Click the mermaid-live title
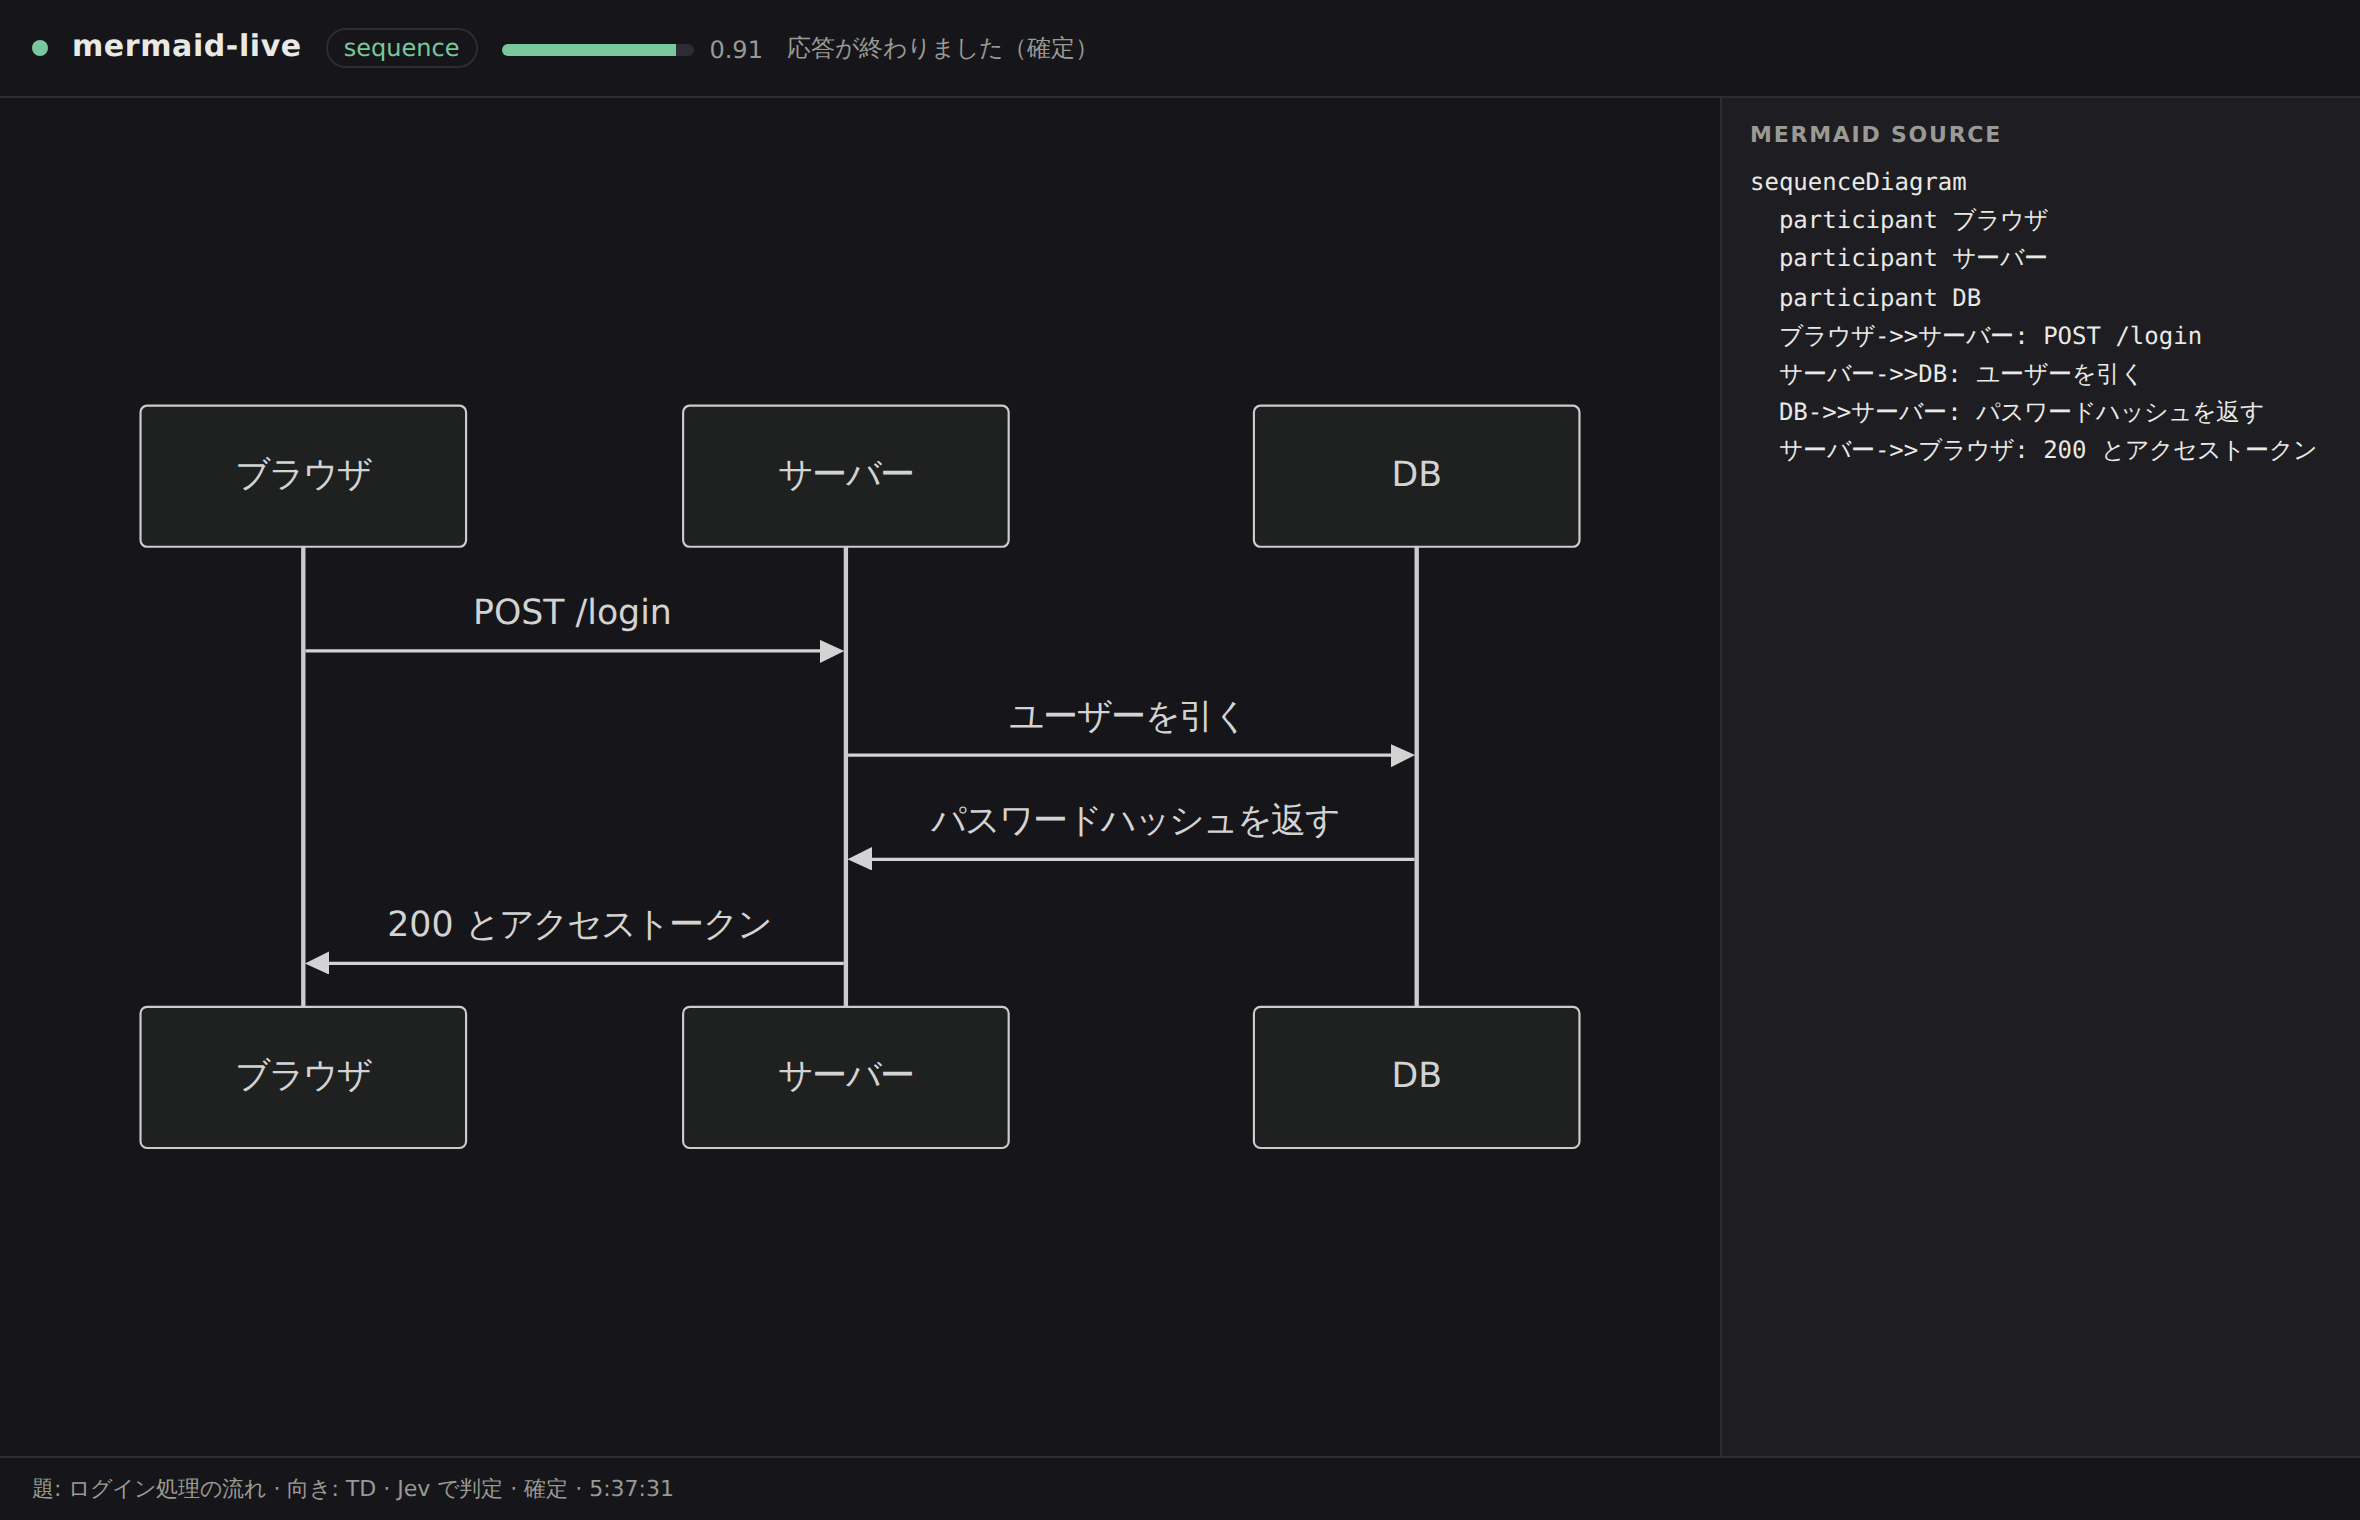Viewport: 2360px width, 1520px height. pos(186,46)
